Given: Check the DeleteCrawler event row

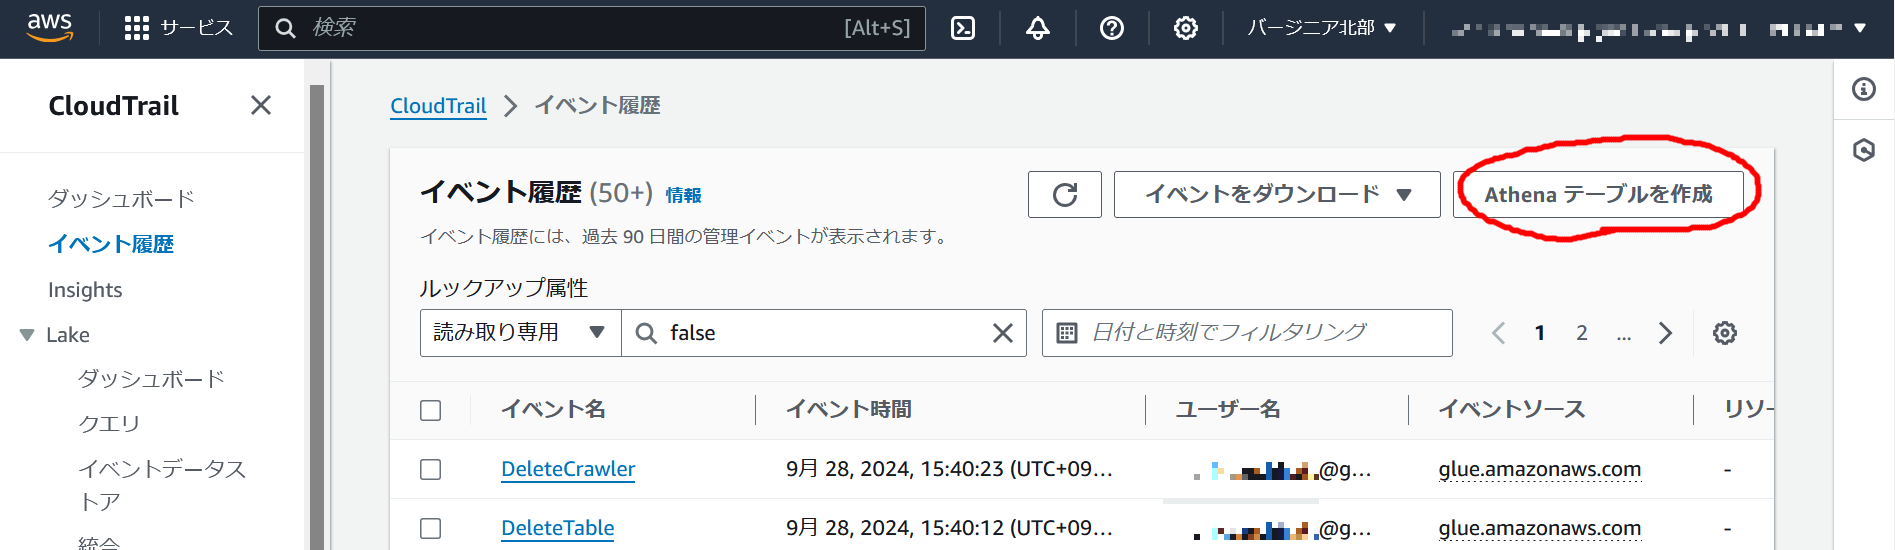Looking at the screenshot, I should coord(431,469).
